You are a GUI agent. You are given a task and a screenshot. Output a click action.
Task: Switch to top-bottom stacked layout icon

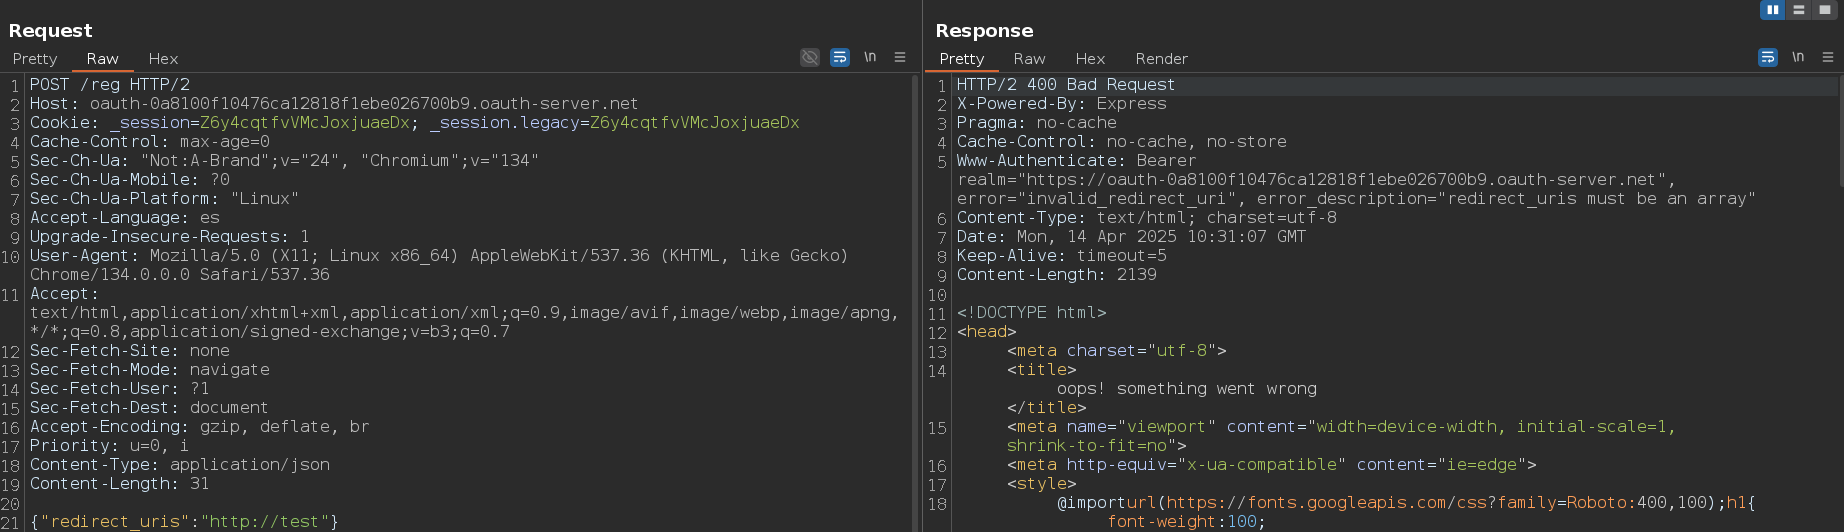(1799, 10)
